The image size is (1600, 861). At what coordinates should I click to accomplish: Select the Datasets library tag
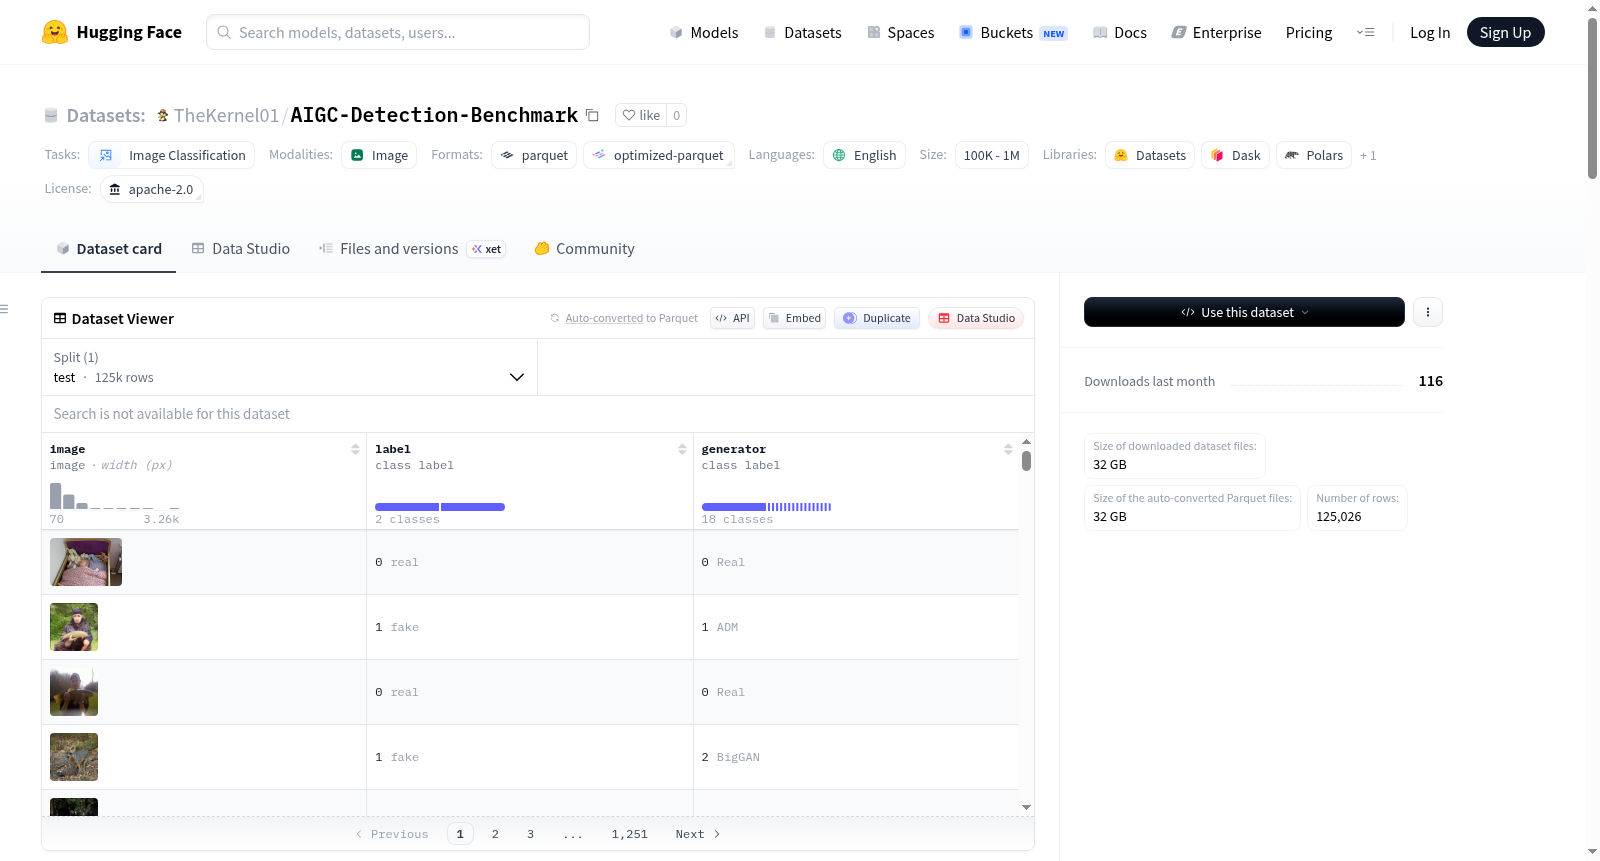pyautogui.click(x=1150, y=155)
